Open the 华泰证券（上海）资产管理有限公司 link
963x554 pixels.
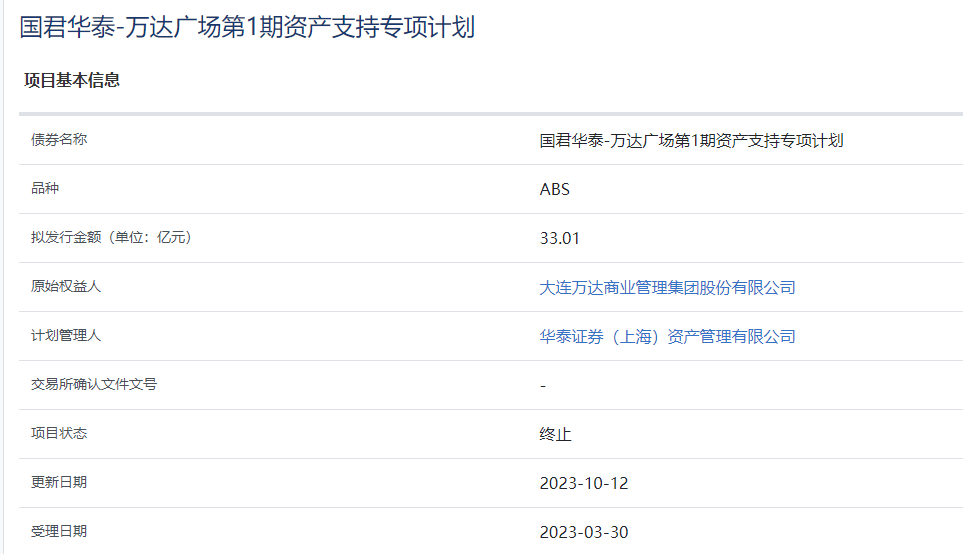(x=667, y=337)
